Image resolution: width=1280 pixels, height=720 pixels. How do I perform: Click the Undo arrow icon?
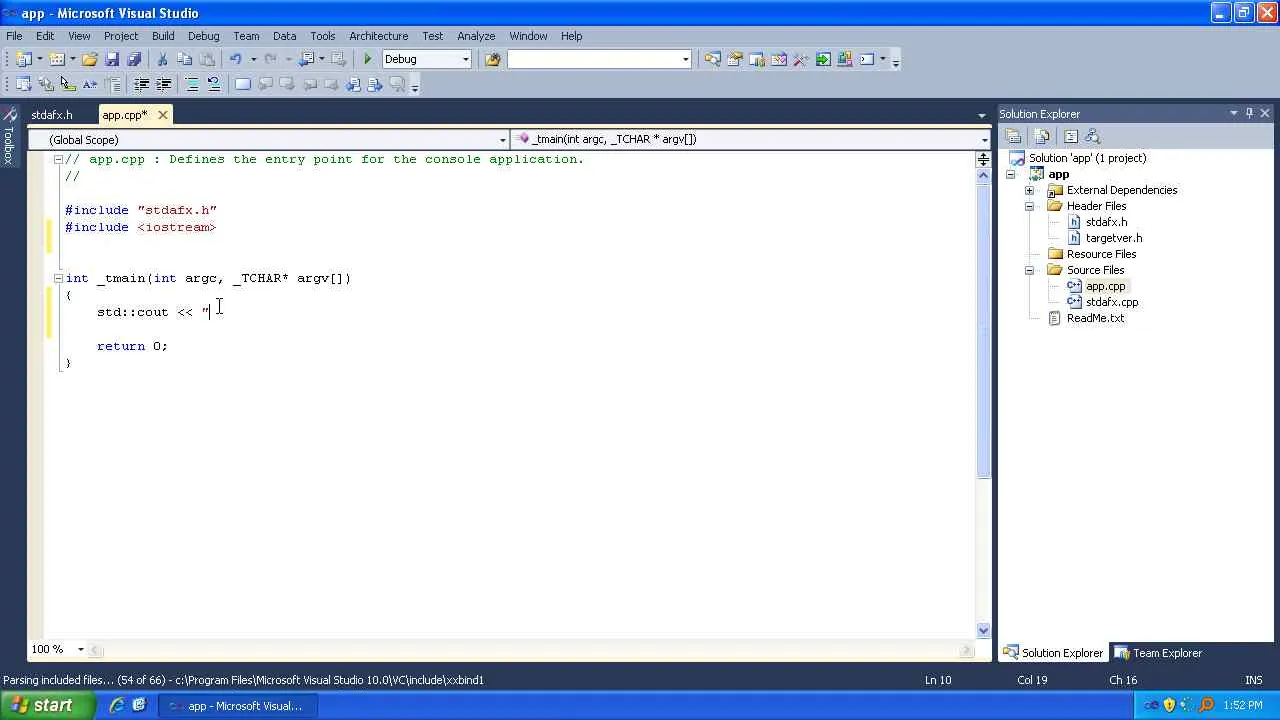(235, 59)
